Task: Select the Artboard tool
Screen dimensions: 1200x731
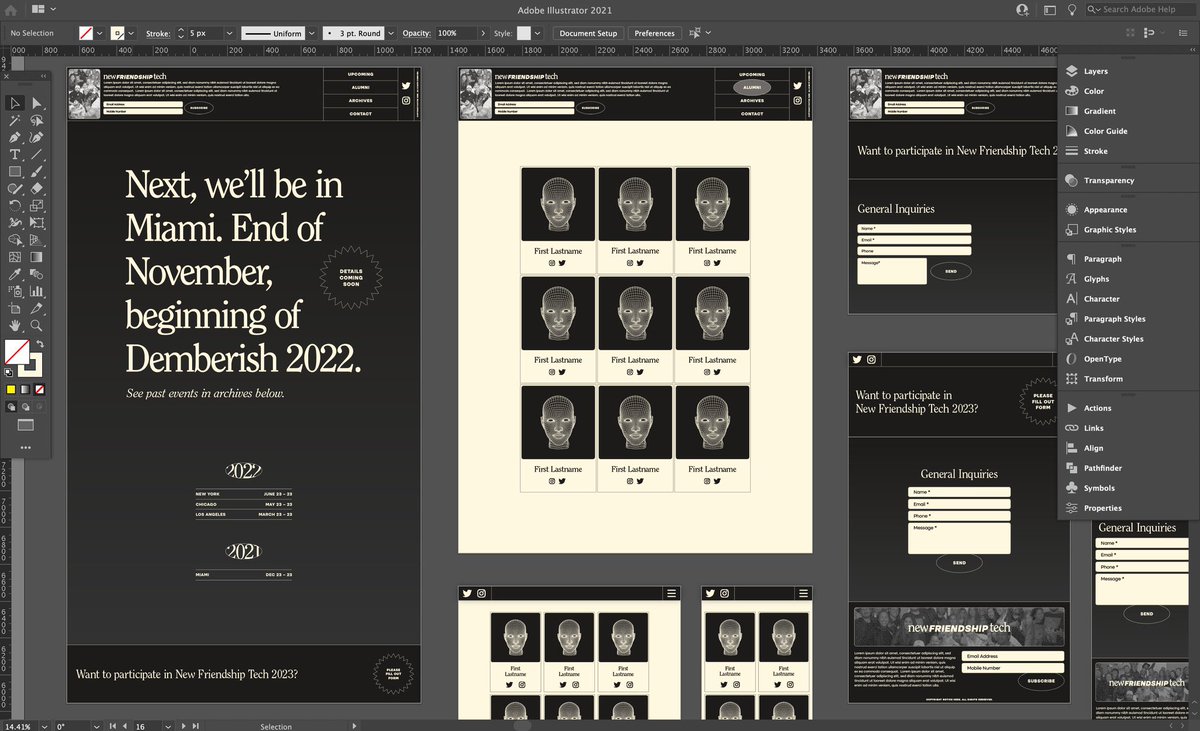Action: 16,307
